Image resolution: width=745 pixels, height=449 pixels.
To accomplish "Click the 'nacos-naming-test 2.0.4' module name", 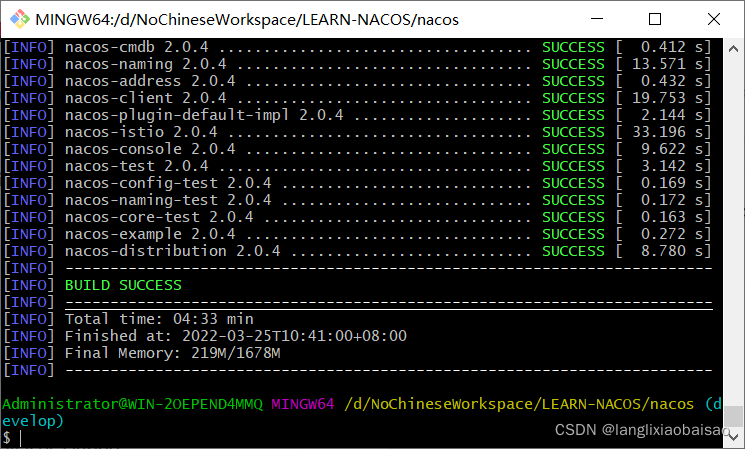I will tap(168, 200).
